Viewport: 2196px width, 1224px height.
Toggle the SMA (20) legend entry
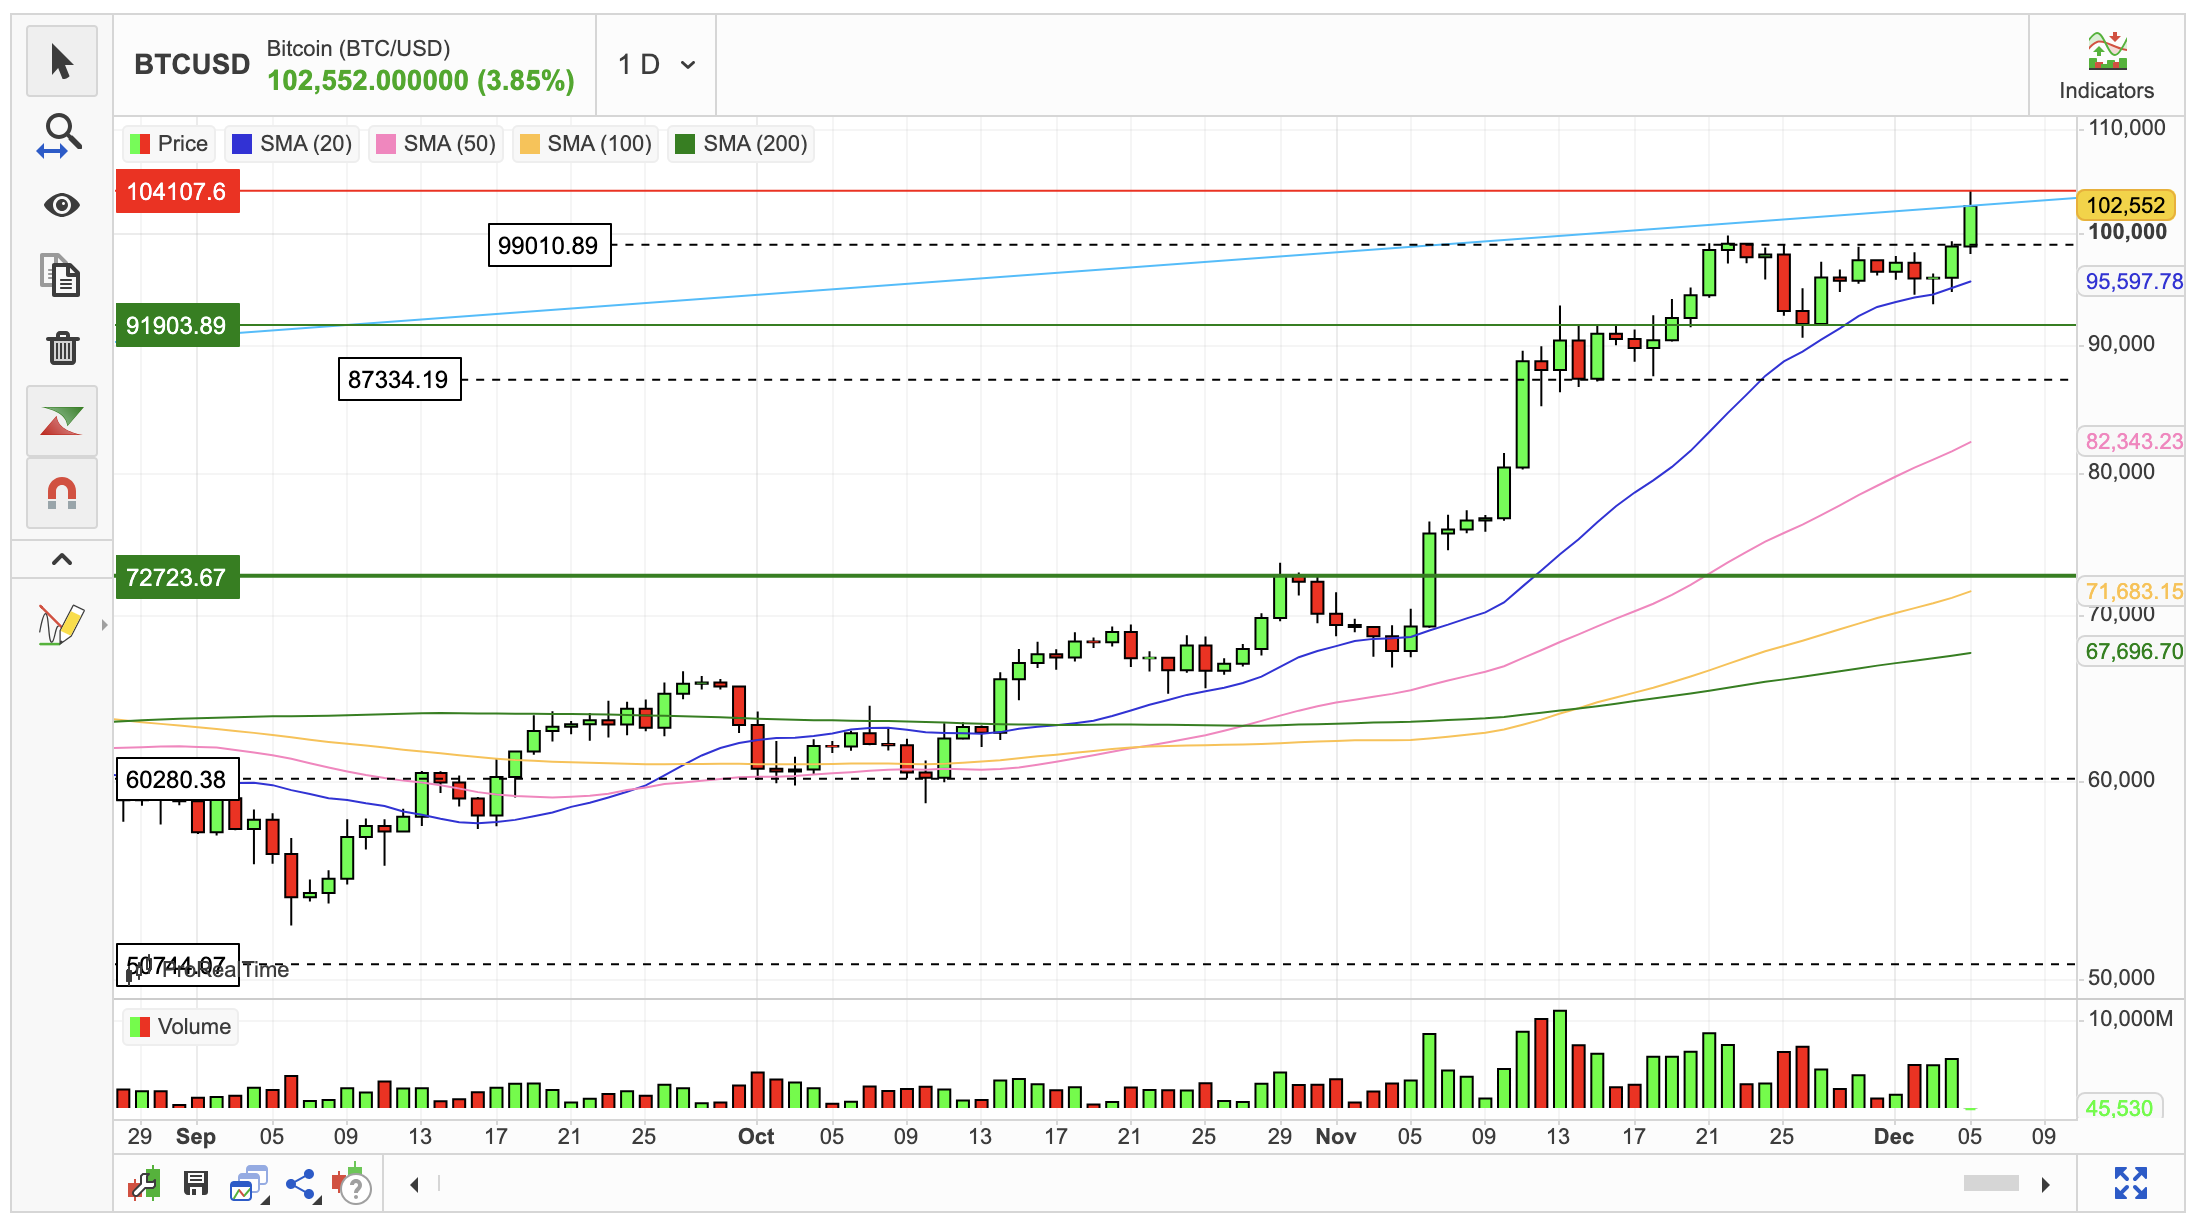click(x=292, y=144)
